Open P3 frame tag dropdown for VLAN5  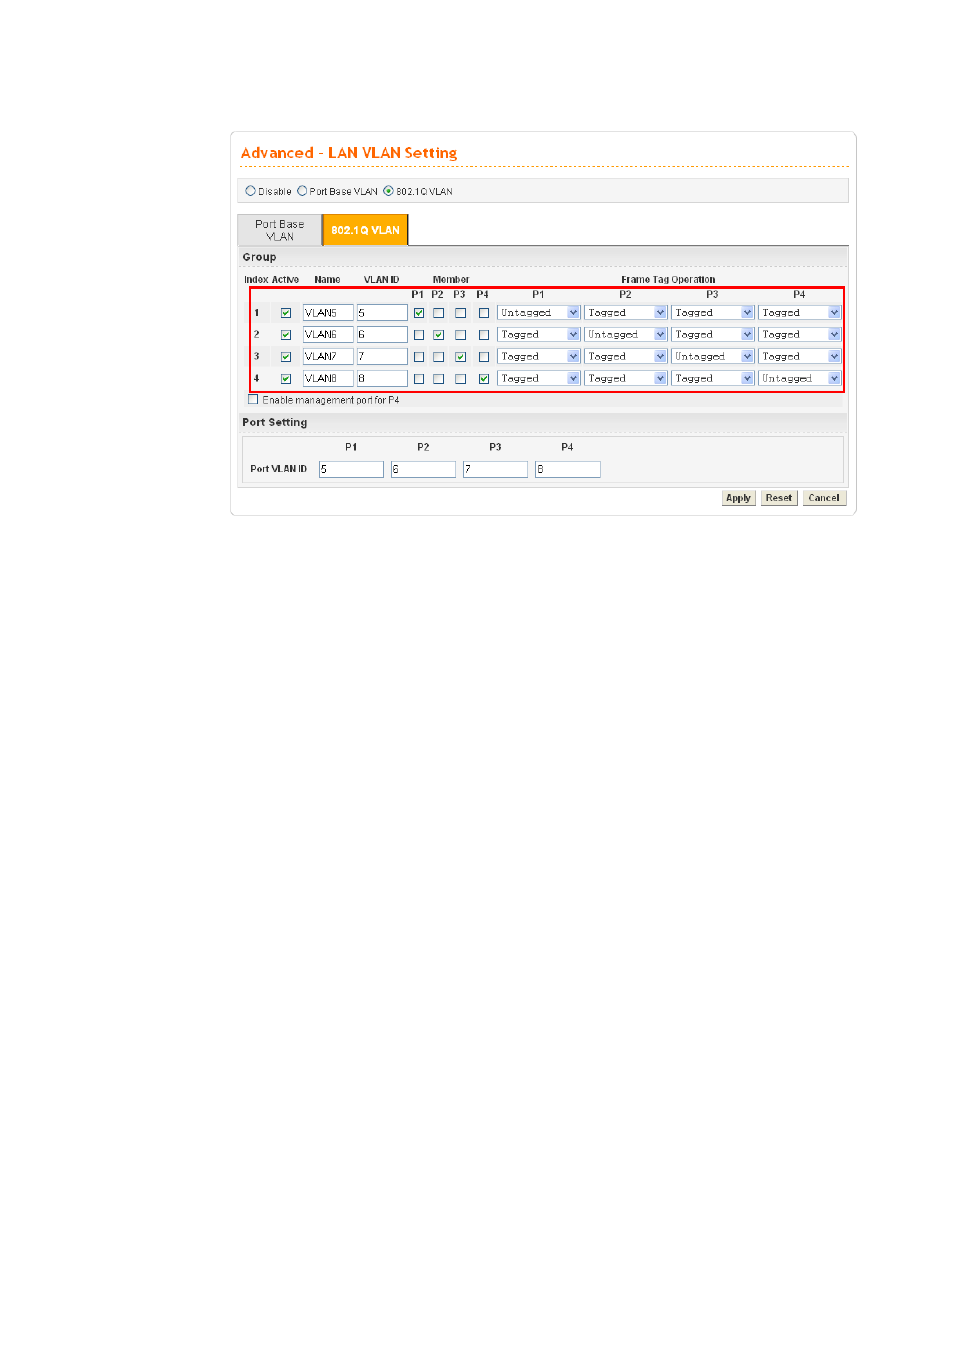[x=713, y=313]
